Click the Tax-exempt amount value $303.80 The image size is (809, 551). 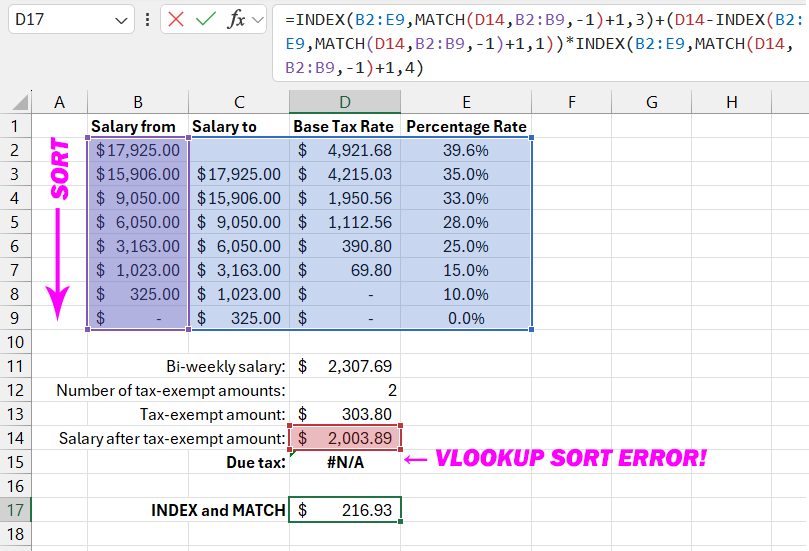(345, 414)
